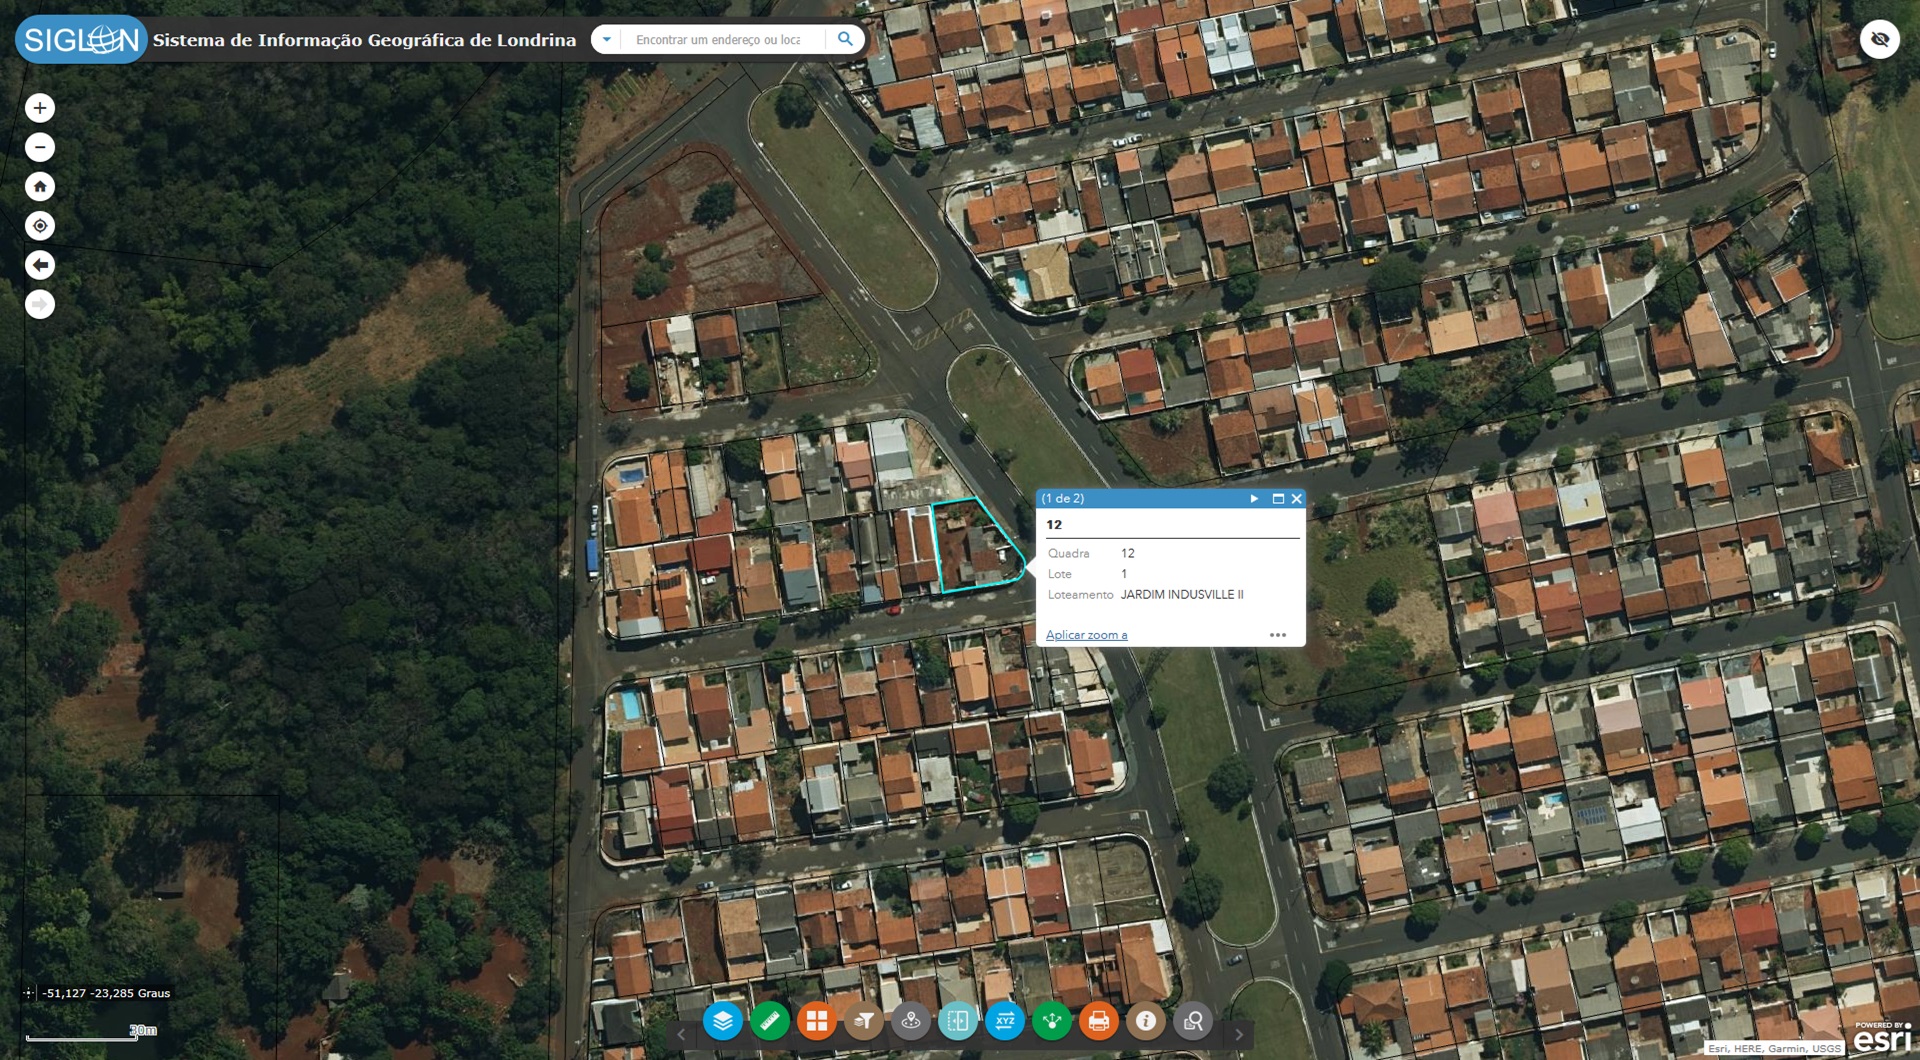
Task: Click the coordinates readout '-51,127 -23,285 Graus'
Action: 106,993
